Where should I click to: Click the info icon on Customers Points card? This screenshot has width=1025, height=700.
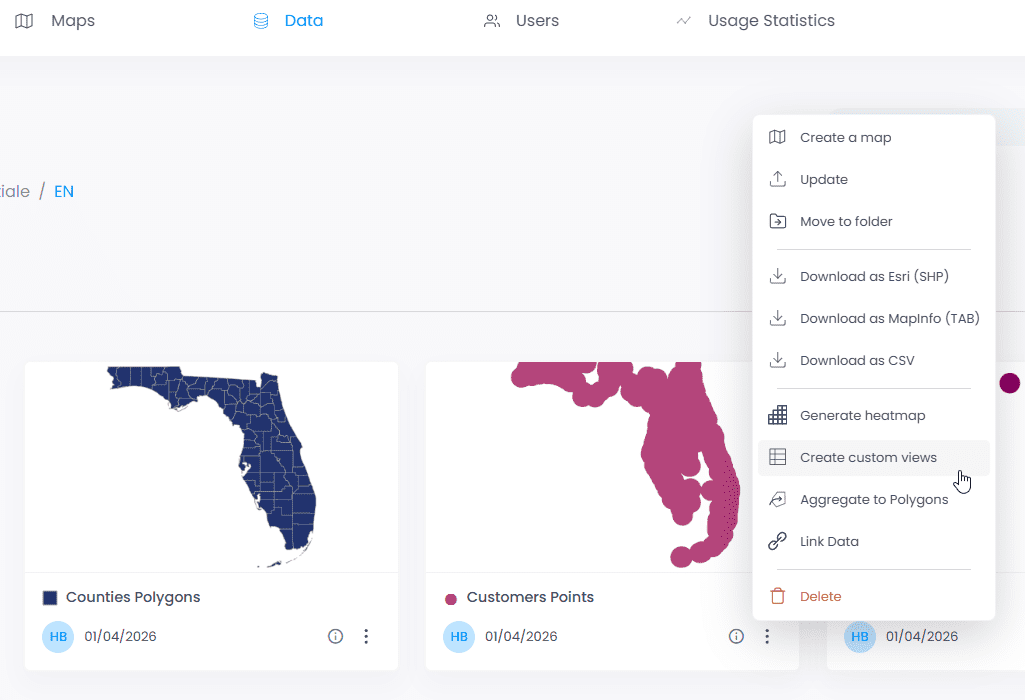click(x=736, y=636)
